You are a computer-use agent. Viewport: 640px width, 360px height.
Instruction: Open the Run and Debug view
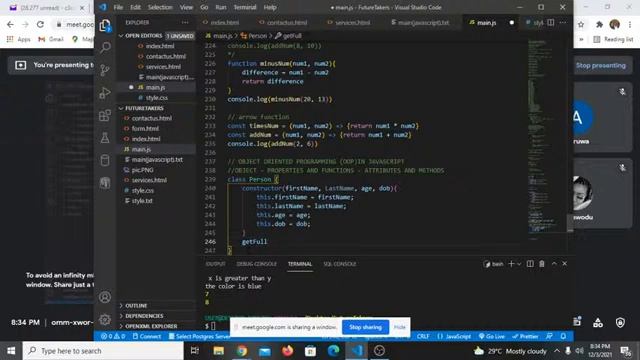(105, 93)
